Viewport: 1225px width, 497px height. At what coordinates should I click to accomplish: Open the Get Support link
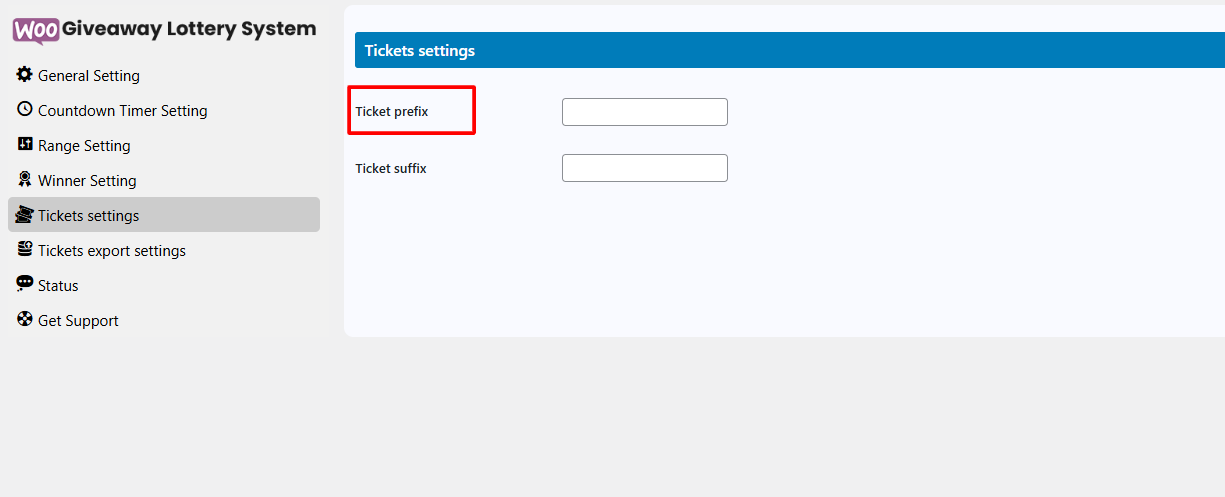click(78, 321)
